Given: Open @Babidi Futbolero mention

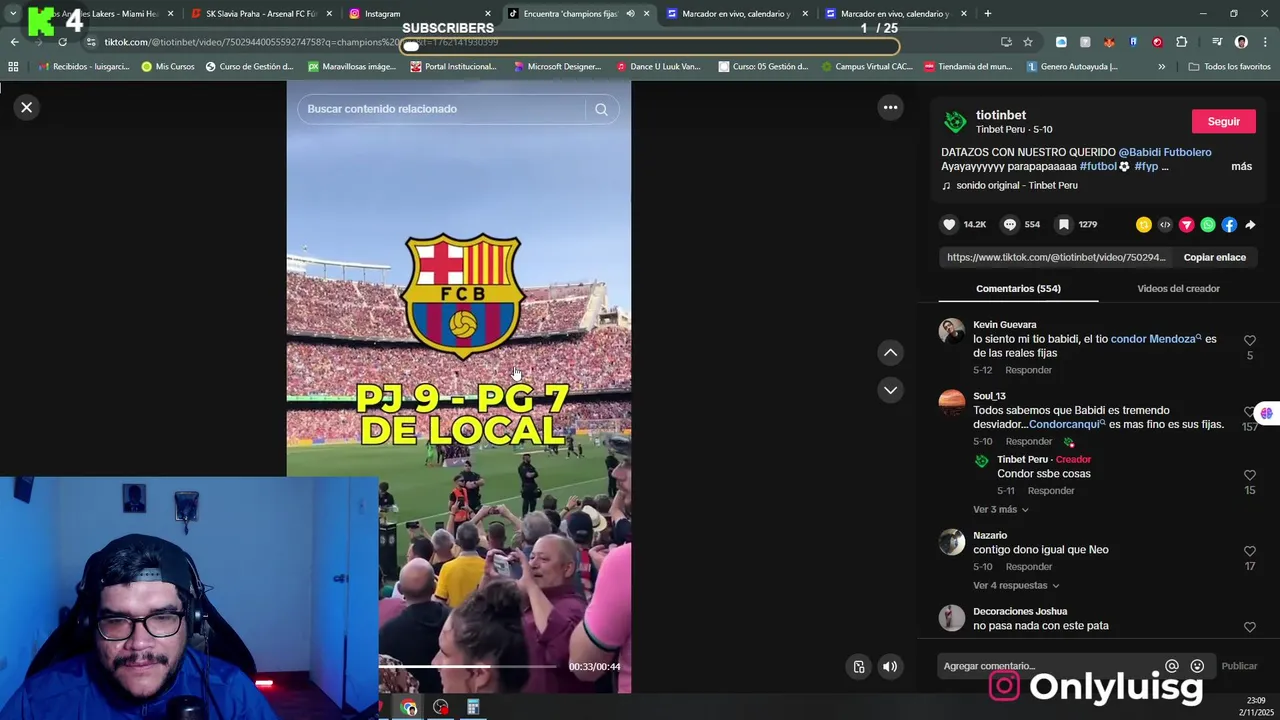Looking at the screenshot, I should coord(1165,152).
